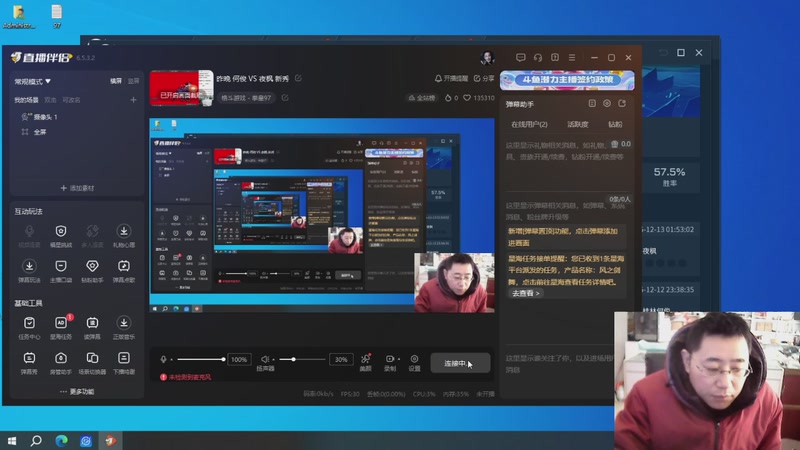Image resolution: width=800 pixels, height=450 pixels.
Task: Expand the speaker device arrow
Action: [x=273, y=360]
